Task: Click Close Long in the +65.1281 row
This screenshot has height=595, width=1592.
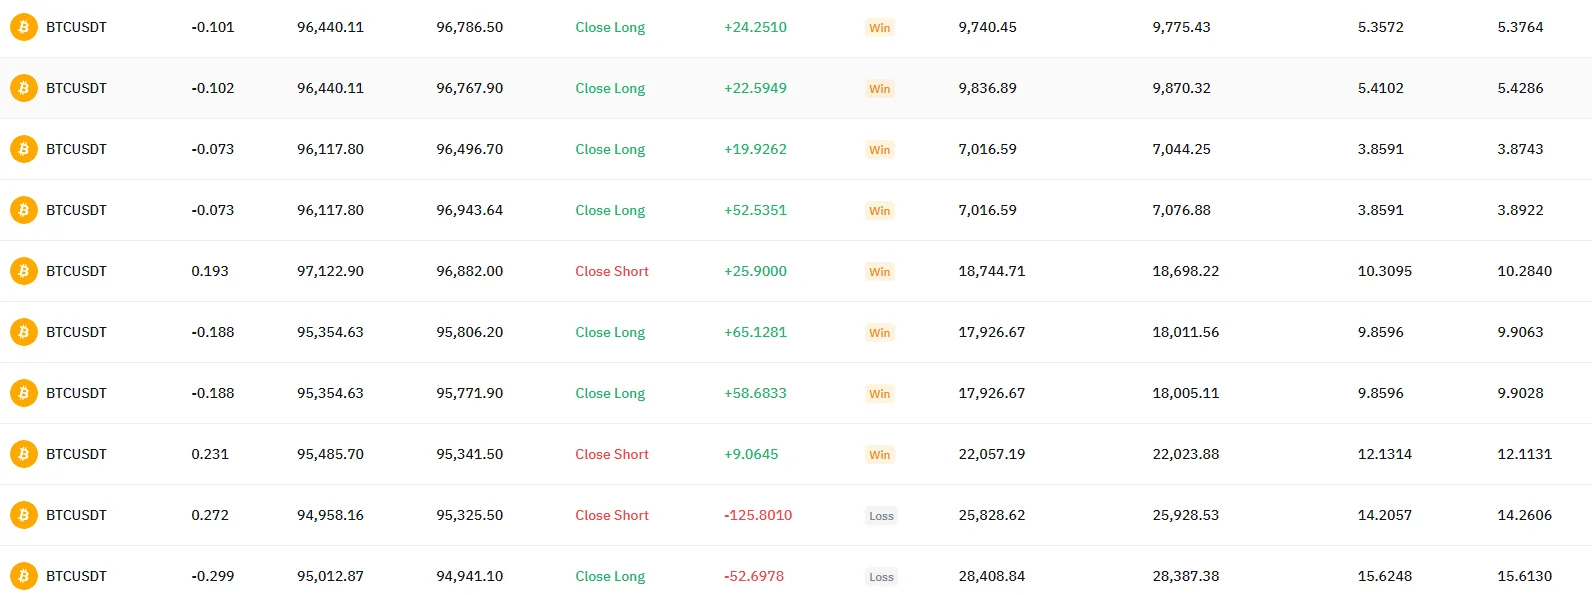Action: click(x=610, y=332)
